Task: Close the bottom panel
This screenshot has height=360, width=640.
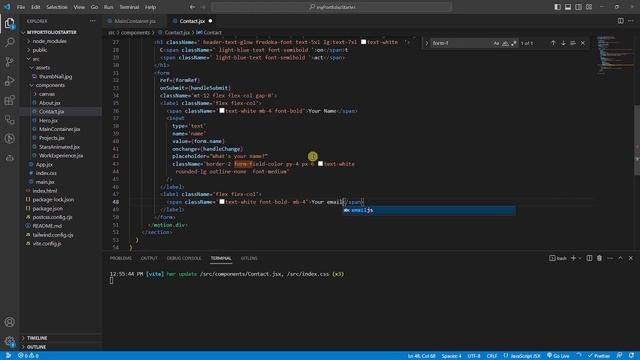Action: click(631, 258)
